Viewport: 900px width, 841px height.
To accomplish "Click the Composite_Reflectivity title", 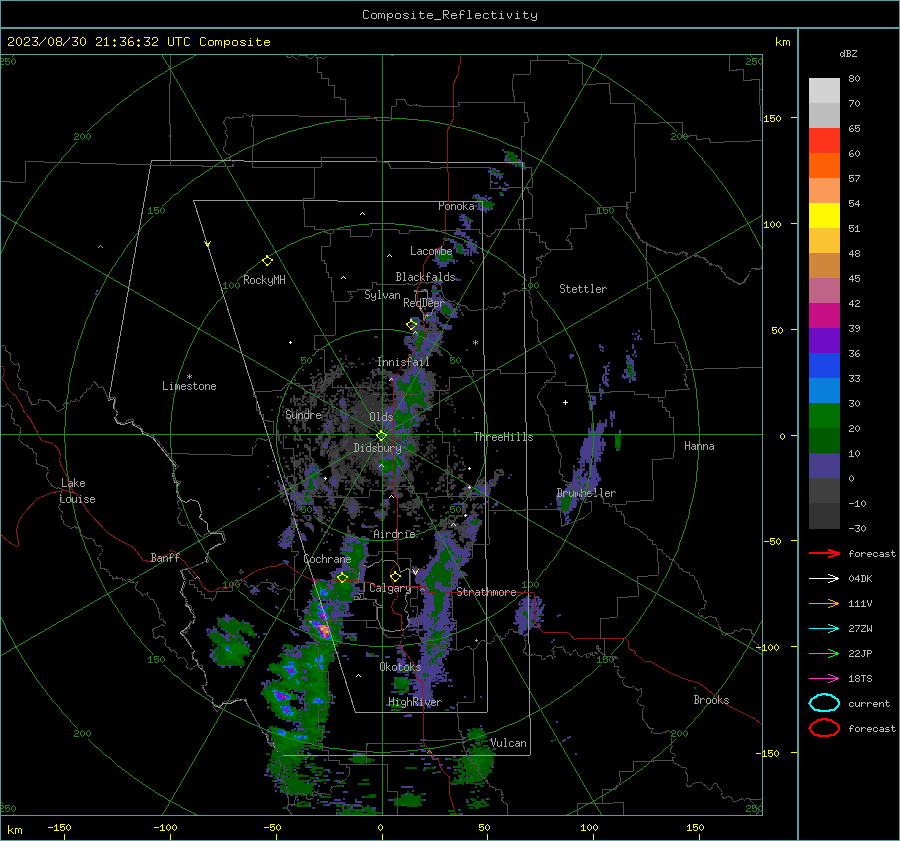I will [x=450, y=15].
